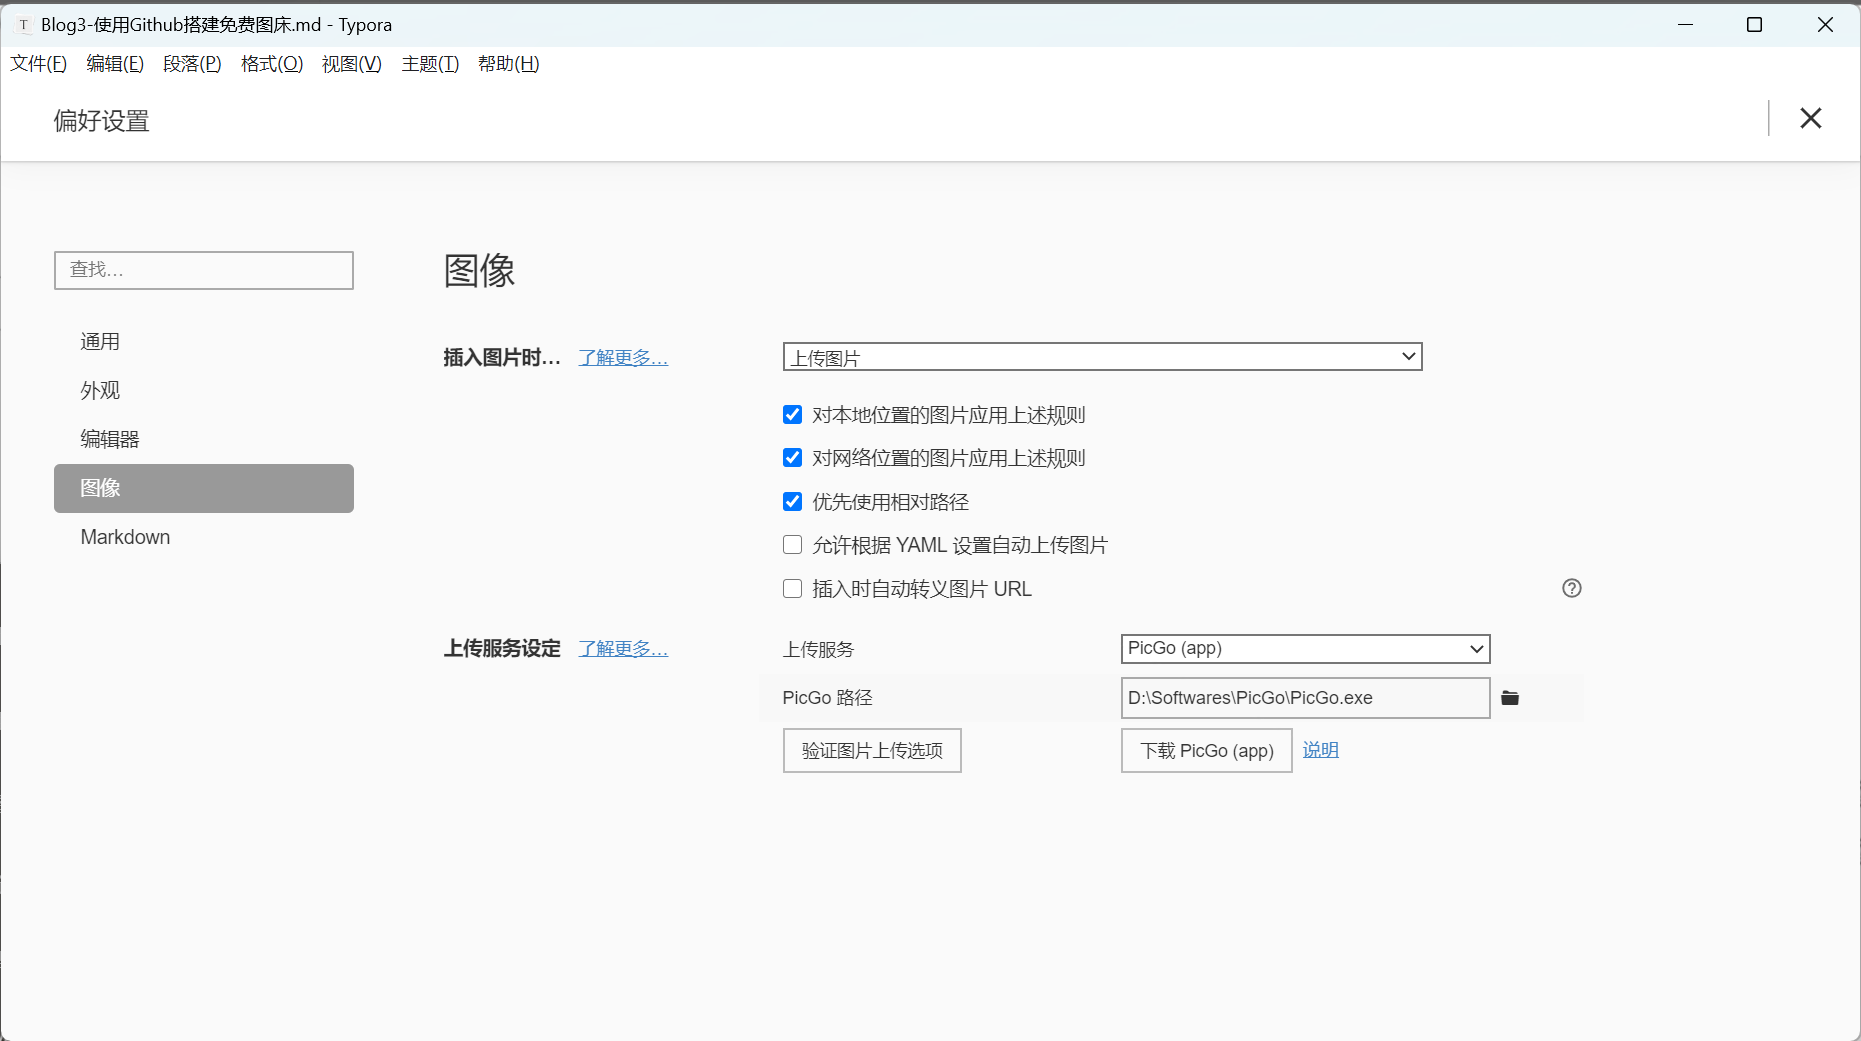Close the preferences panel with X

(1810, 118)
